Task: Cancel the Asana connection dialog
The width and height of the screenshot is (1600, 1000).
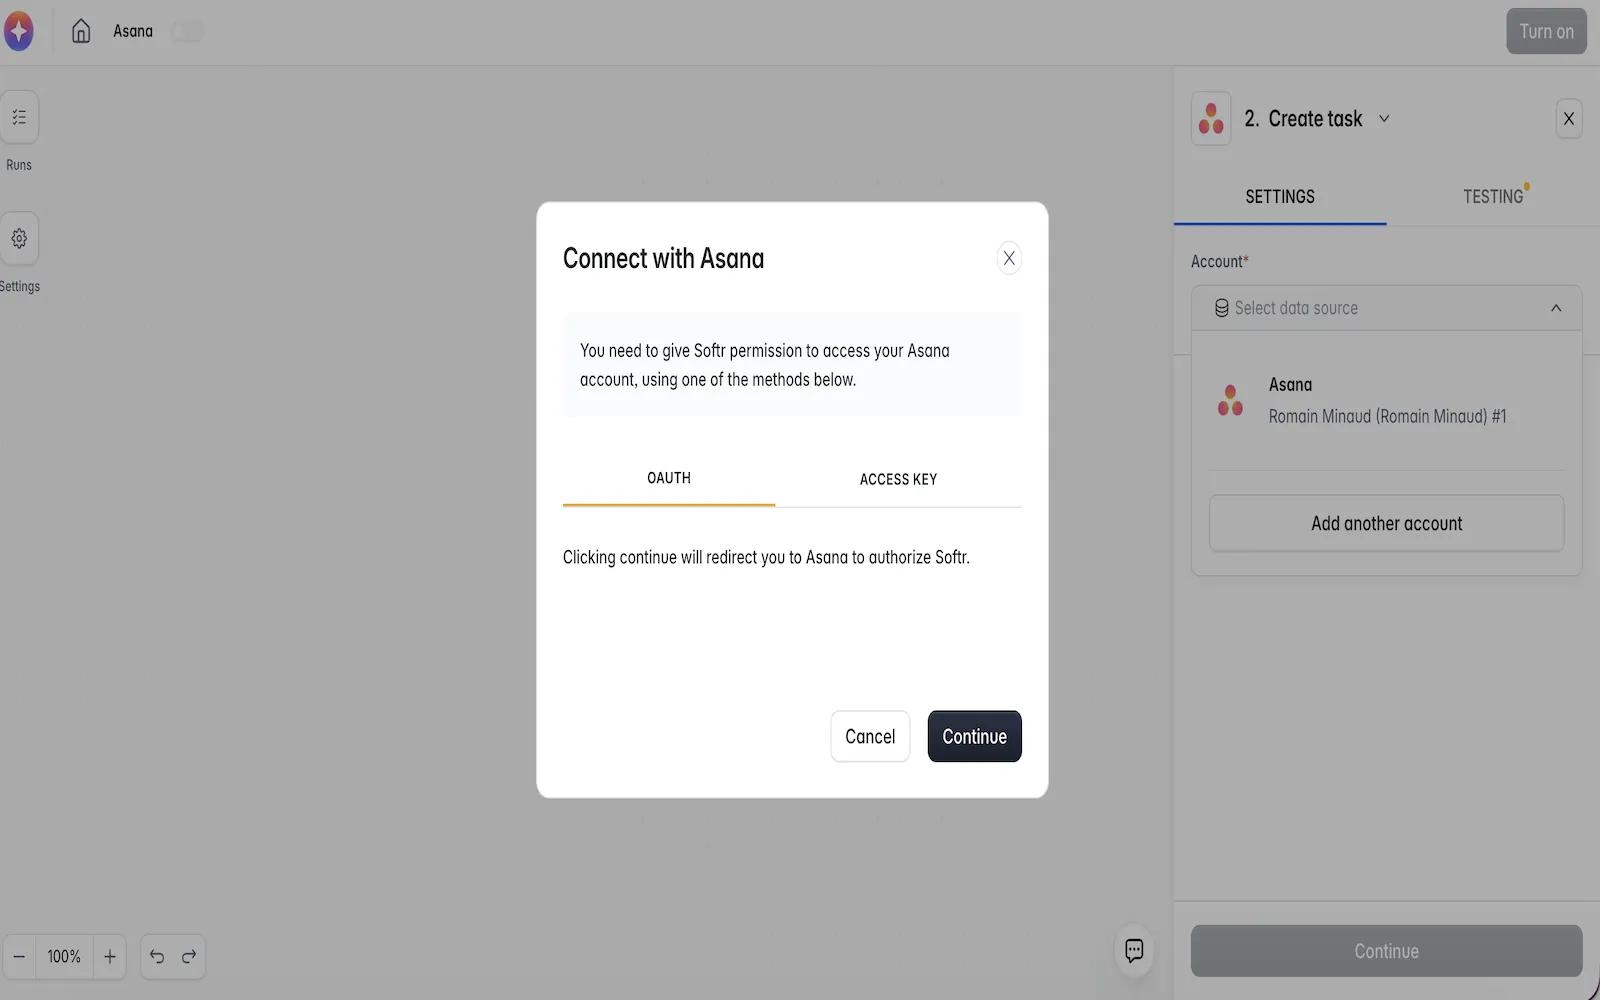Action: (870, 736)
